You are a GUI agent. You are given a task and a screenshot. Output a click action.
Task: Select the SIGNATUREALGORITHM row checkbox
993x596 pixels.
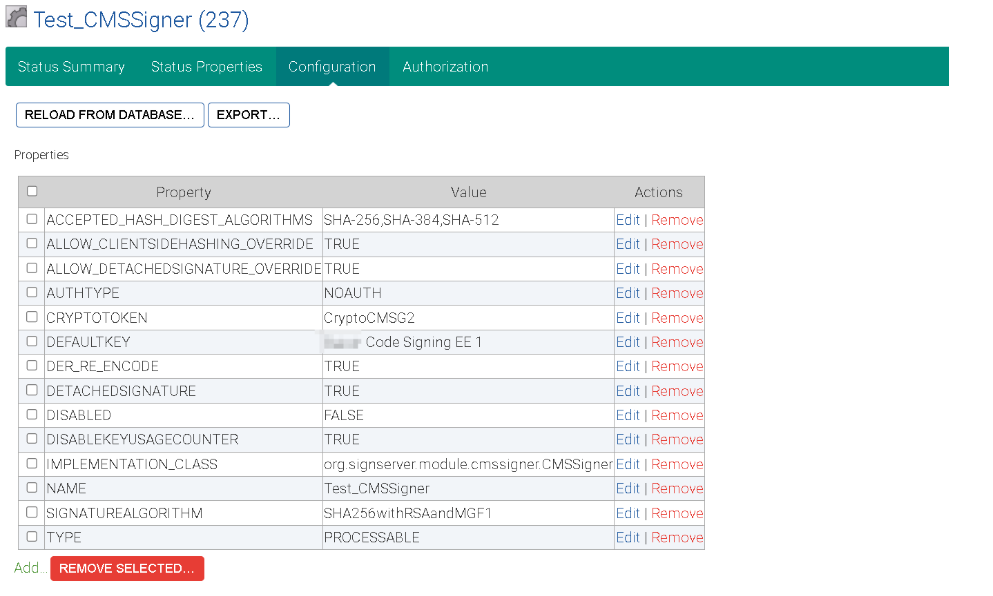32,512
